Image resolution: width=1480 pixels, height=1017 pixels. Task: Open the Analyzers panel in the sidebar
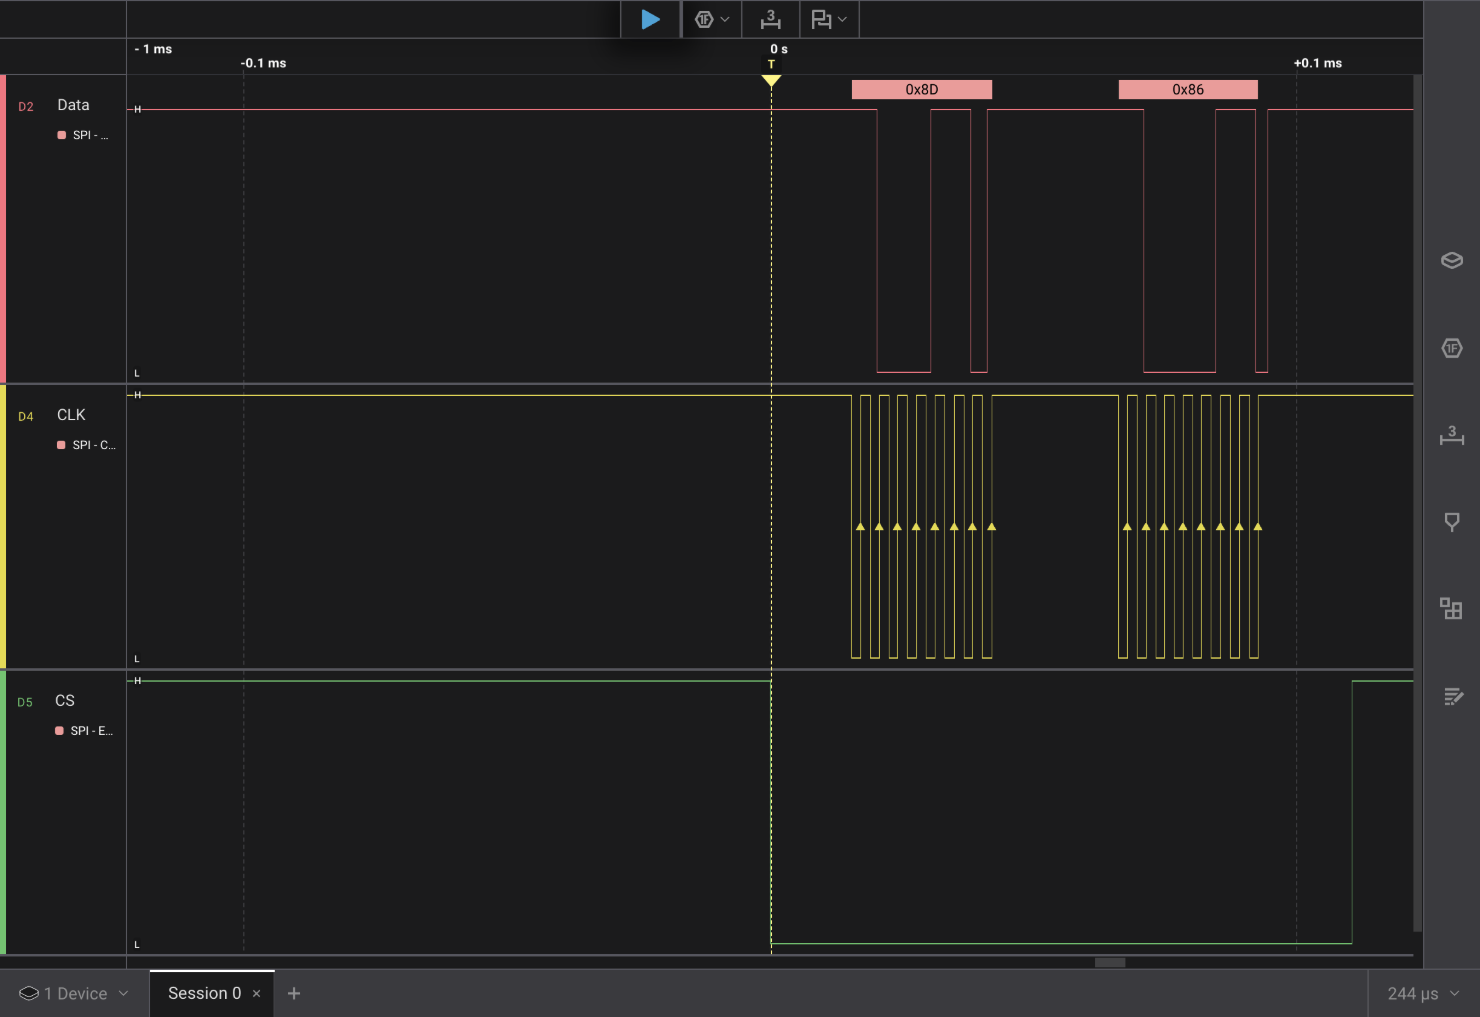coord(1451,348)
